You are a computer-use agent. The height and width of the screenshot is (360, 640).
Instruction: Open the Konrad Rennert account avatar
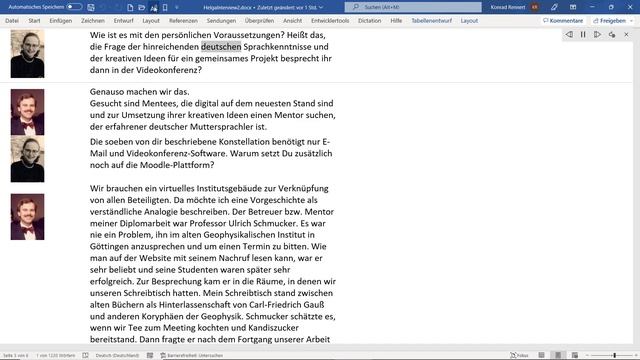534,7
